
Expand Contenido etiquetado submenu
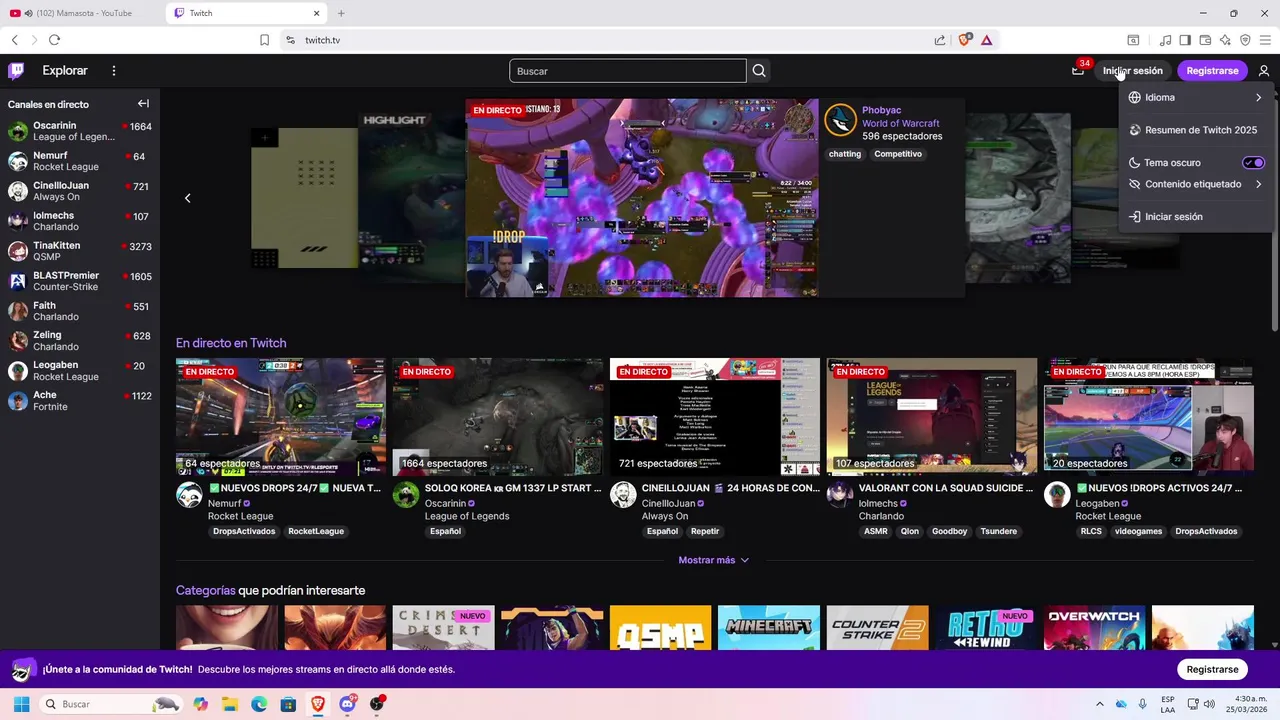[1196, 184]
